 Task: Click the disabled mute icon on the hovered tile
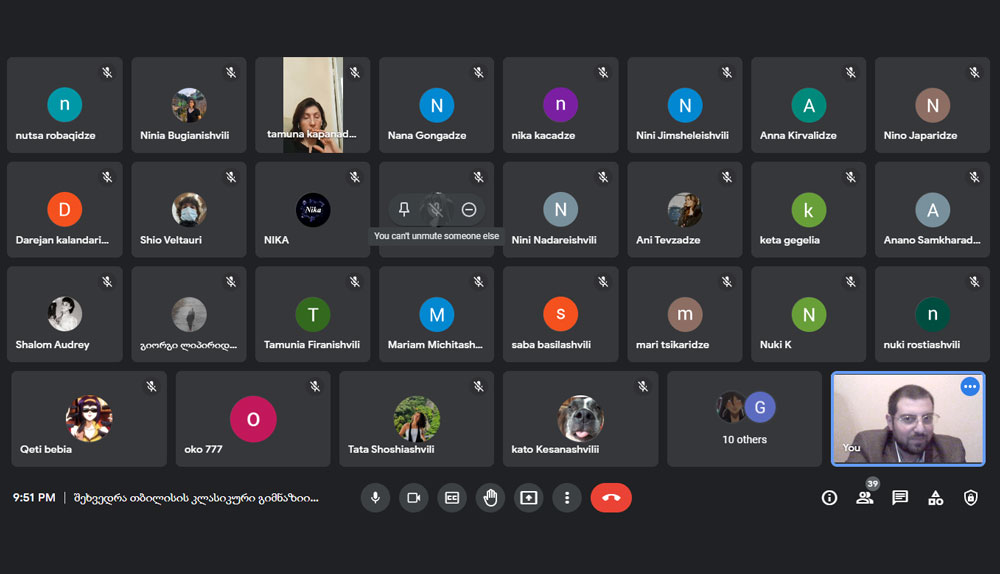point(436,209)
